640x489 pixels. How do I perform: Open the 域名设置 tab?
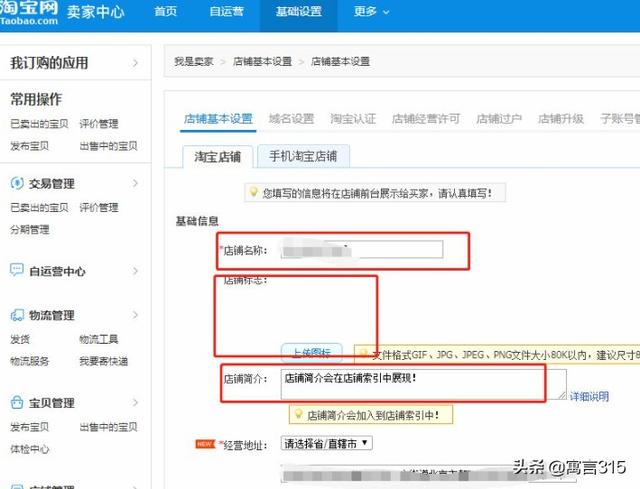tap(291, 119)
